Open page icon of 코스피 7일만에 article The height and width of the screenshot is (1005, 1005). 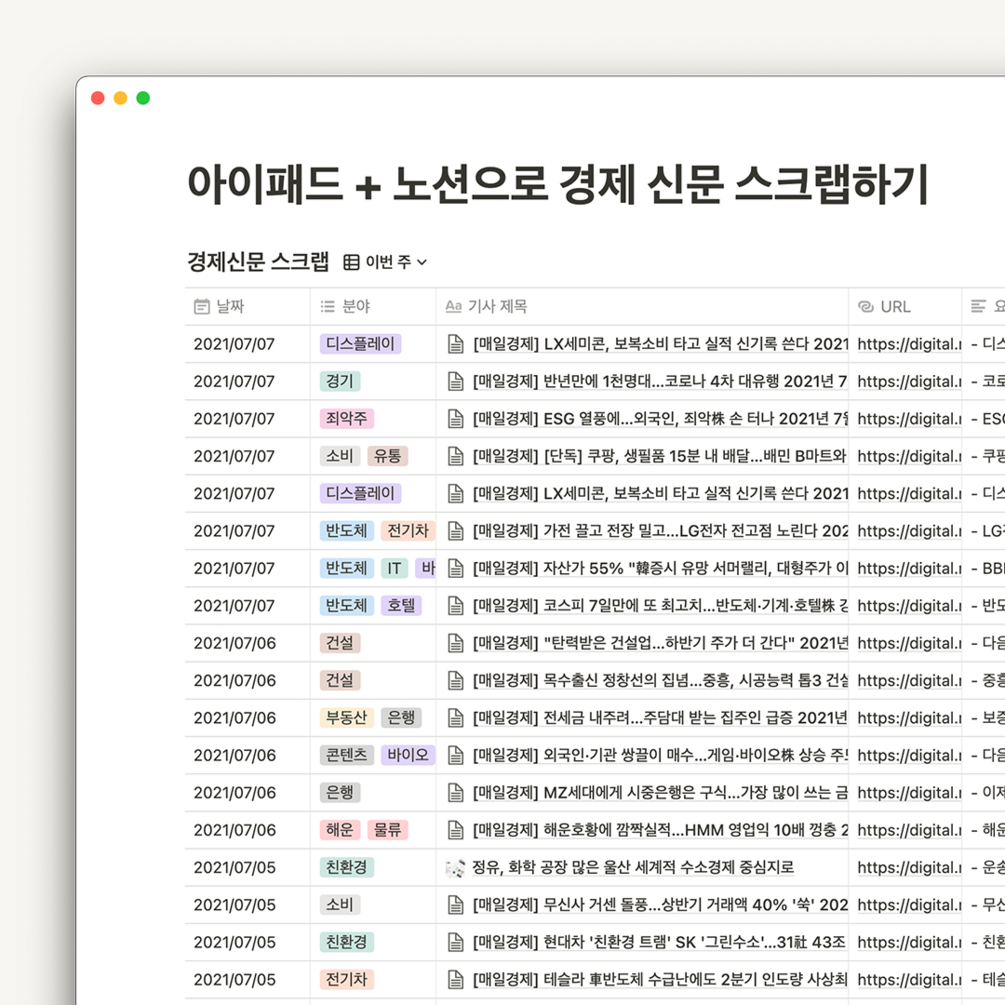[x=455, y=606]
